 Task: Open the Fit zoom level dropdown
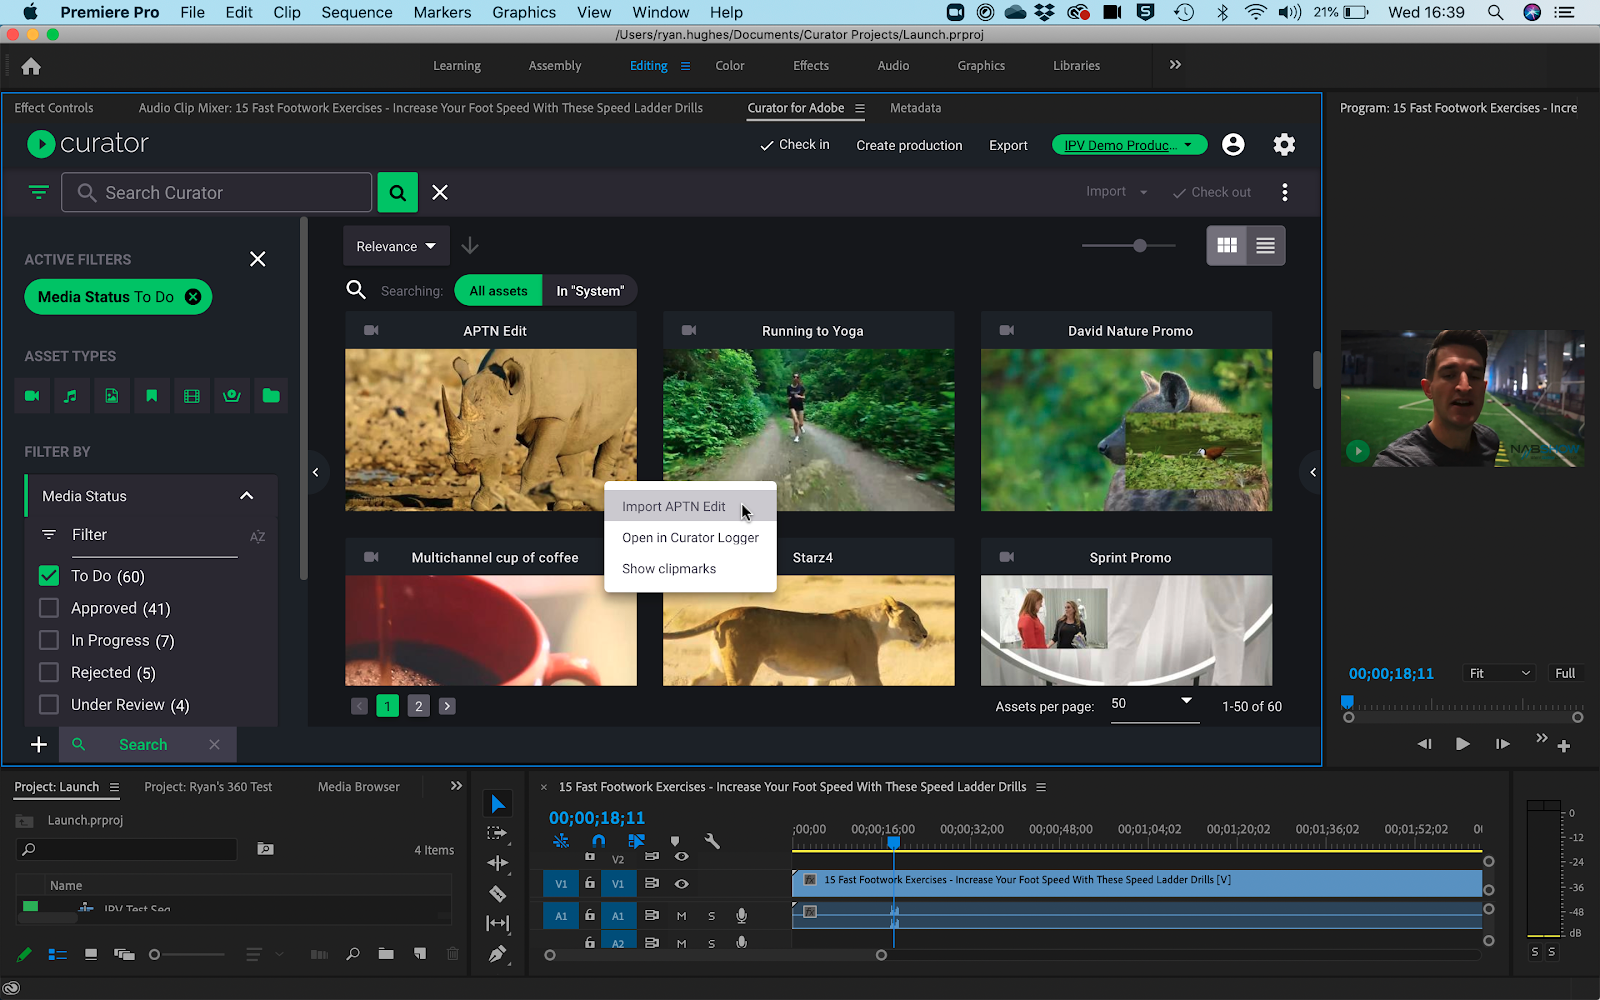(1498, 673)
